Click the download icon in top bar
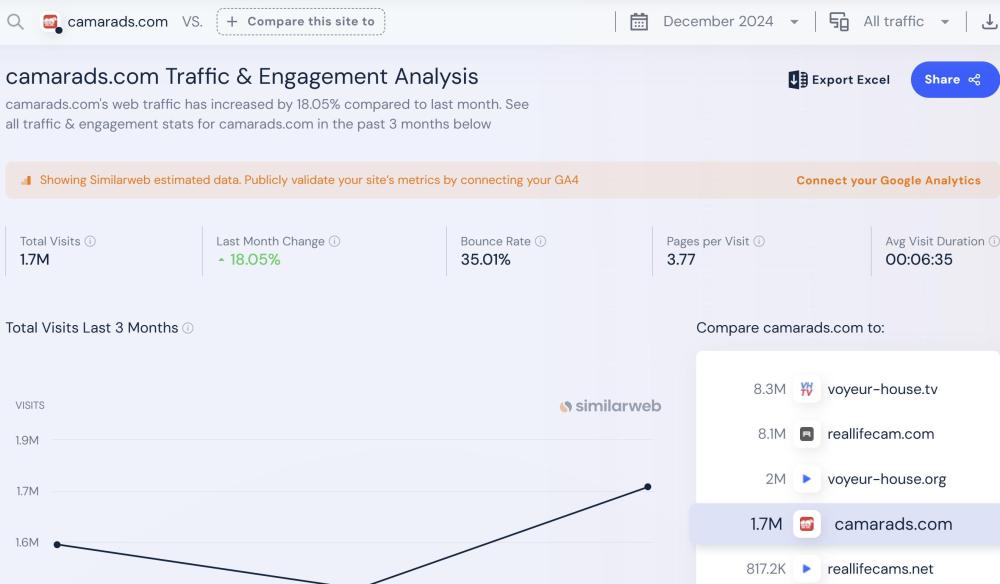 coord(989,22)
